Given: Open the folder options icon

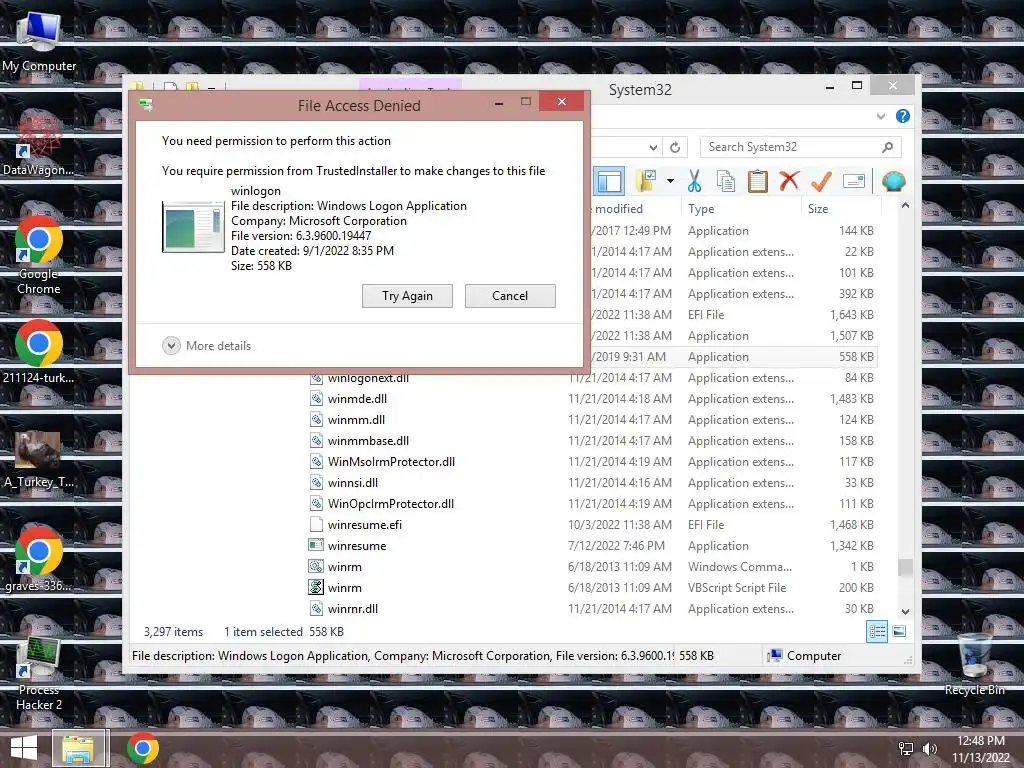Looking at the screenshot, I should [646, 181].
